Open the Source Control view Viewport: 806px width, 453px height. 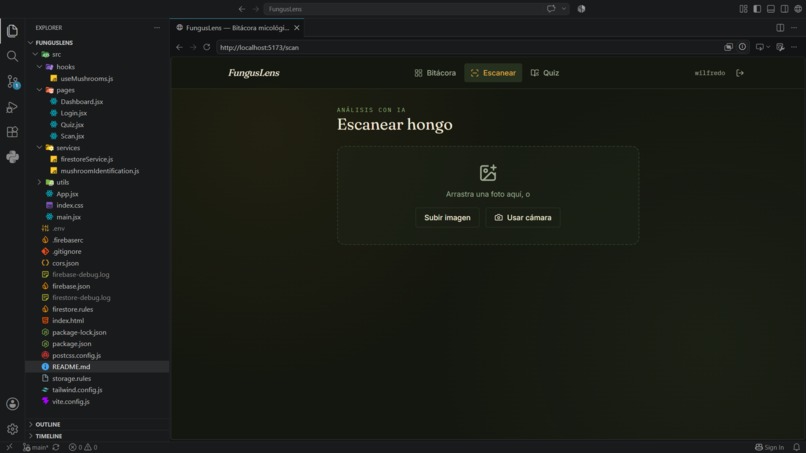click(x=12, y=82)
